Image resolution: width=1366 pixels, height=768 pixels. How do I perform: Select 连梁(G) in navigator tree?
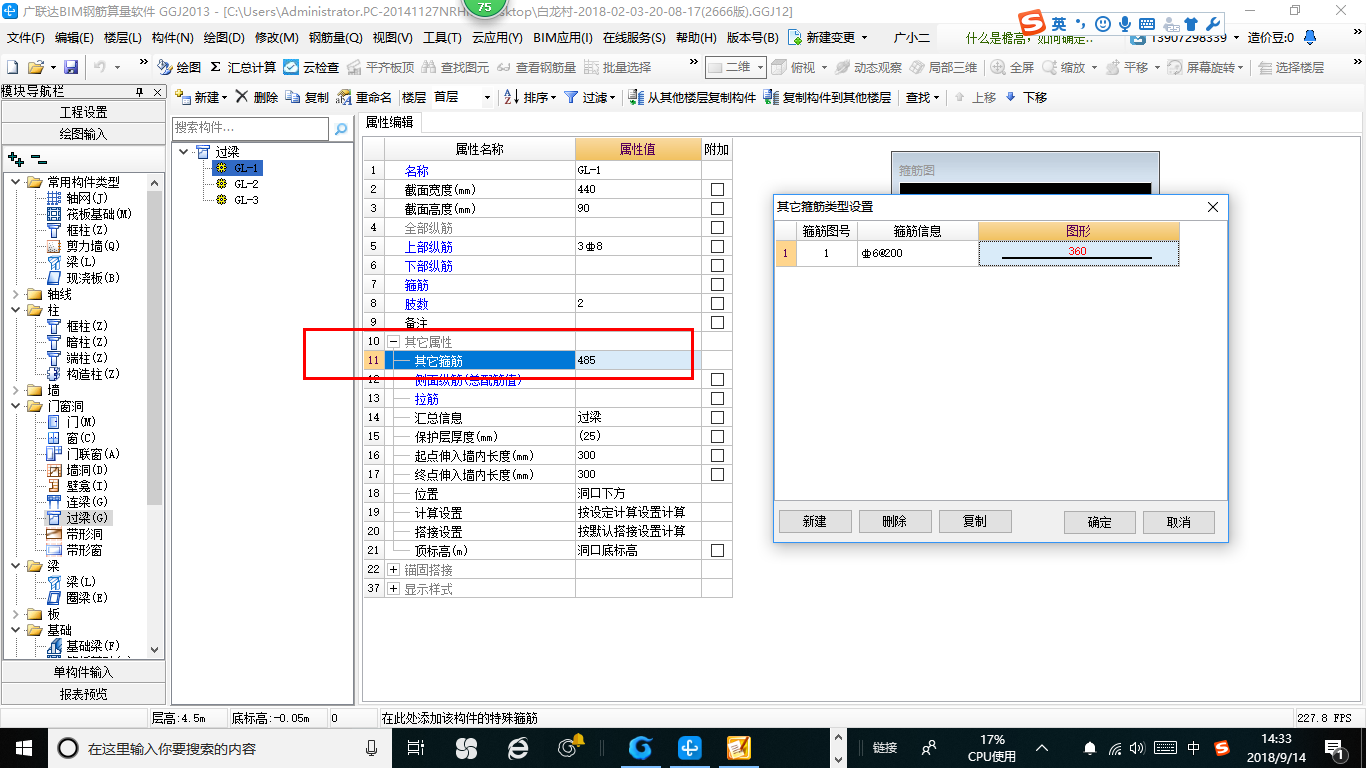(x=86, y=502)
